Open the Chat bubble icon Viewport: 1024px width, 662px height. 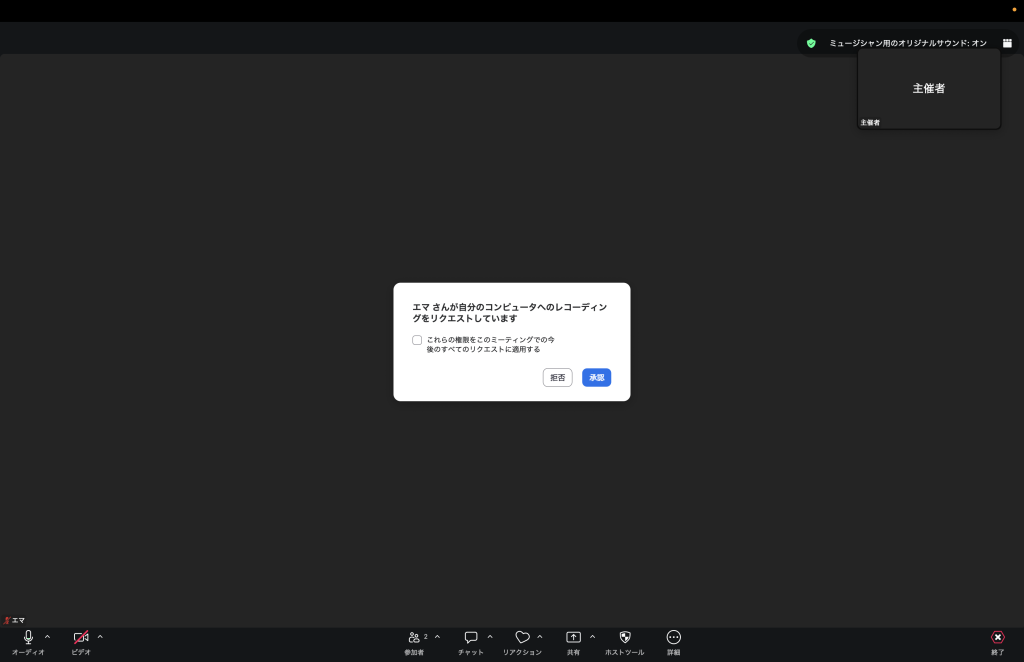click(x=471, y=637)
